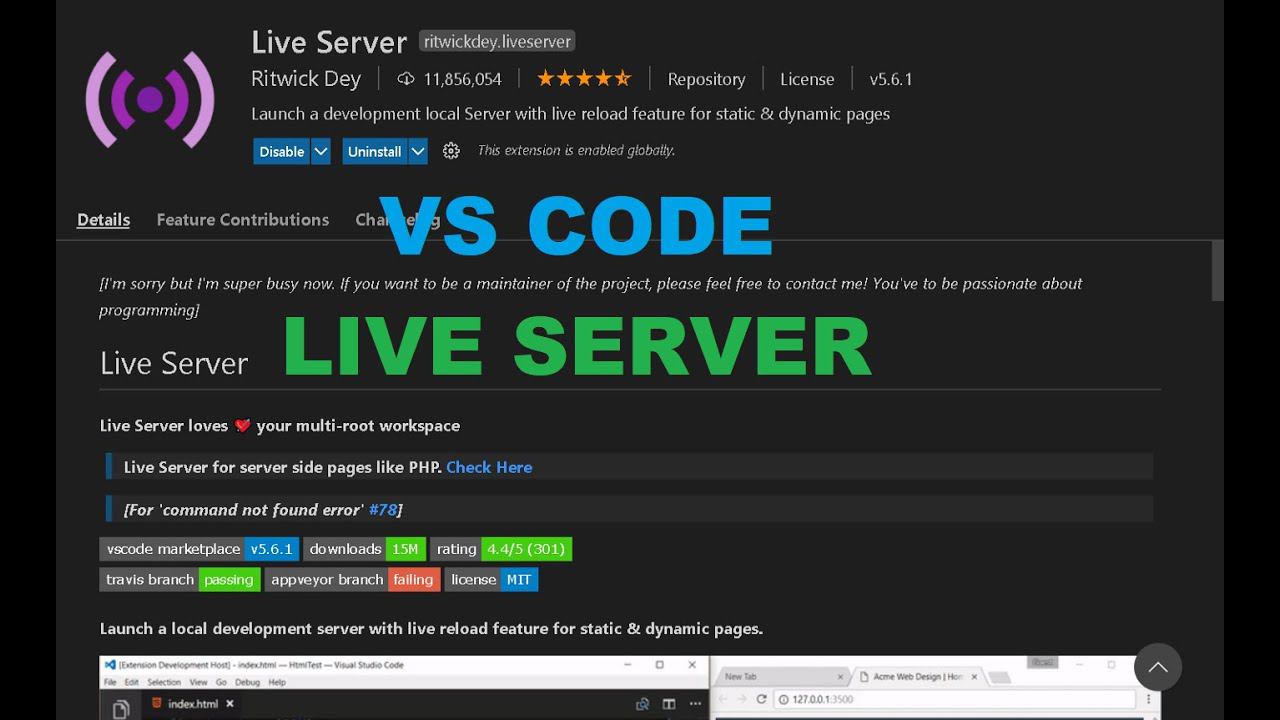
Task: Open the License link
Action: click(807, 79)
